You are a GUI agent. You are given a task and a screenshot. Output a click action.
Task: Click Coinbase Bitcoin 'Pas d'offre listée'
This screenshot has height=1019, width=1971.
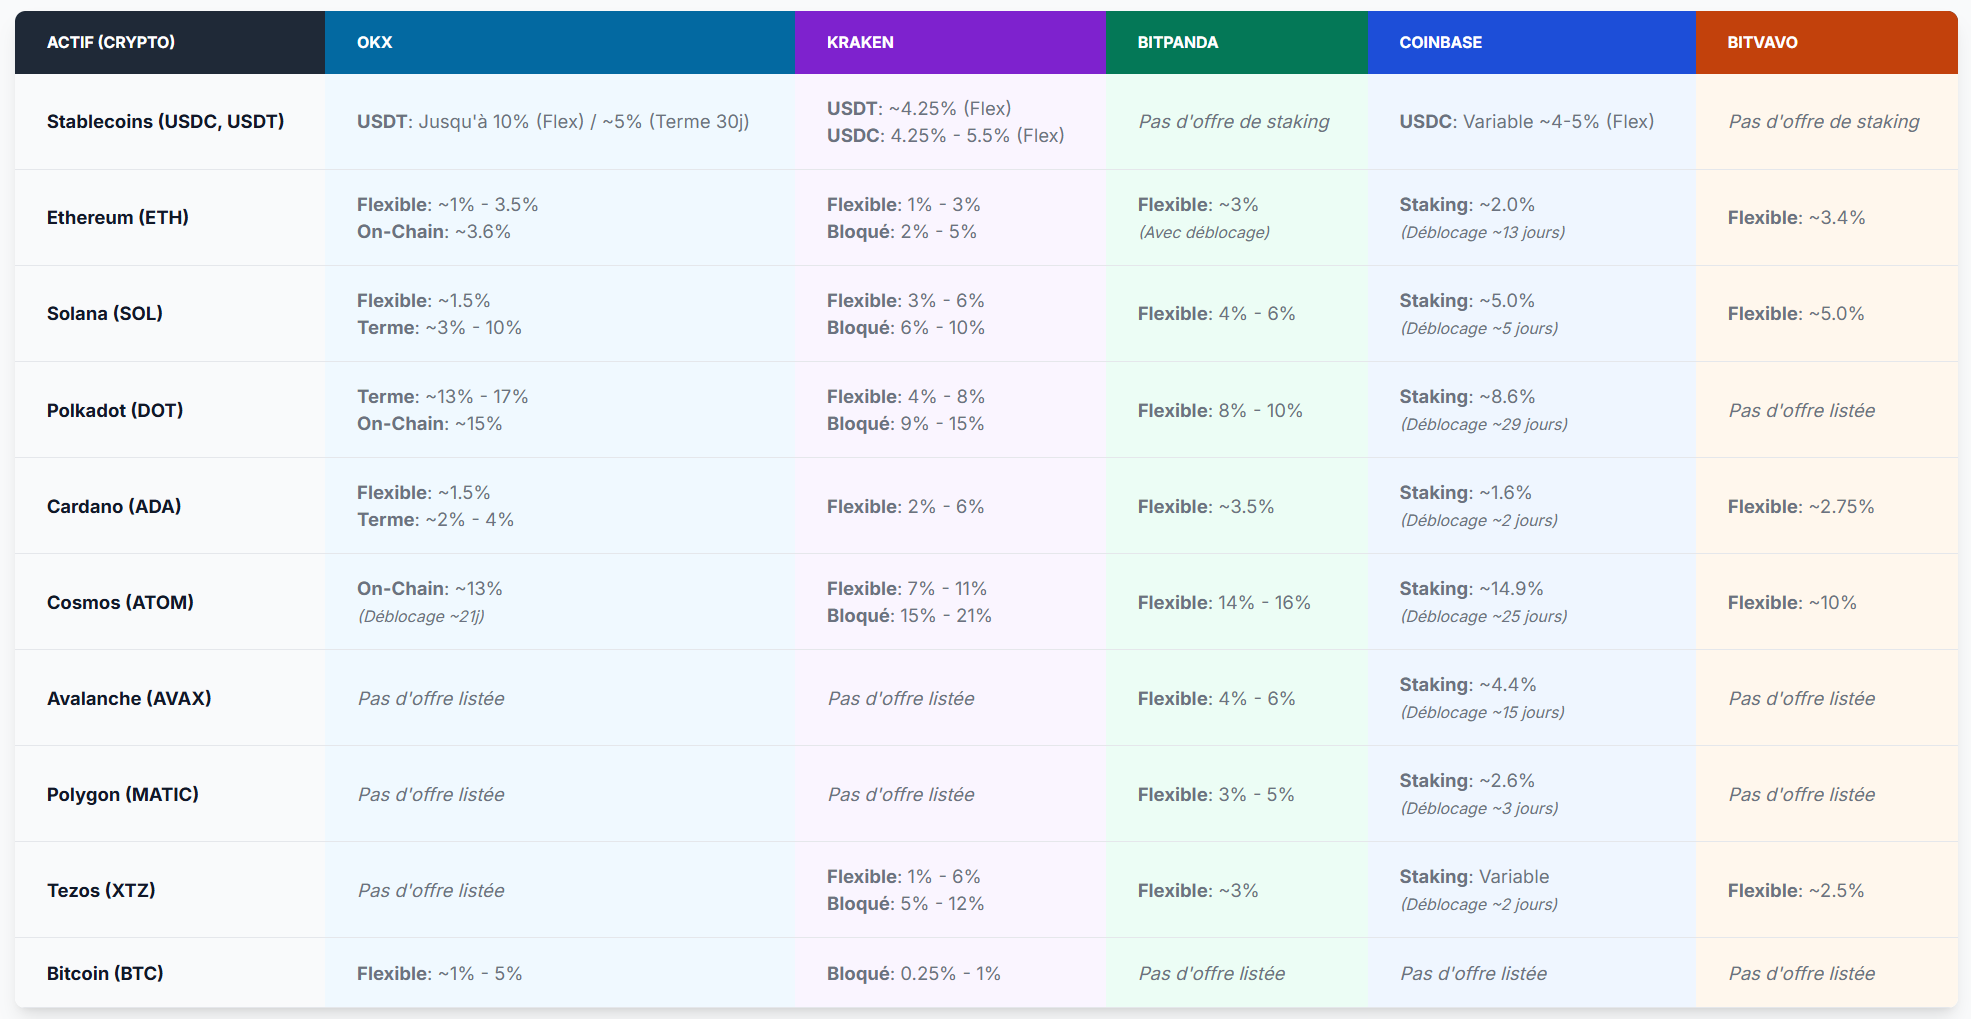pyautogui.click(x=1473, y=974)
